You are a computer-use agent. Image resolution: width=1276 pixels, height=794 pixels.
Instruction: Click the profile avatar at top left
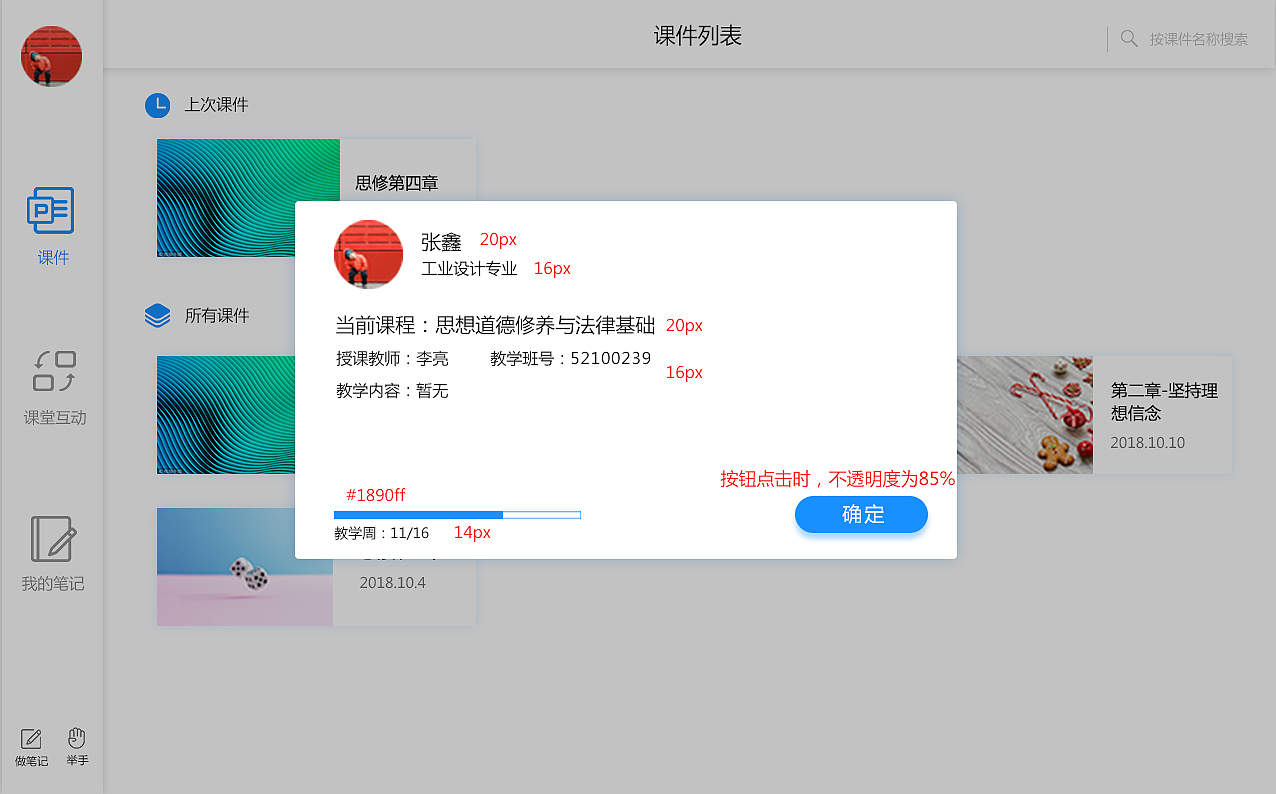51,56
